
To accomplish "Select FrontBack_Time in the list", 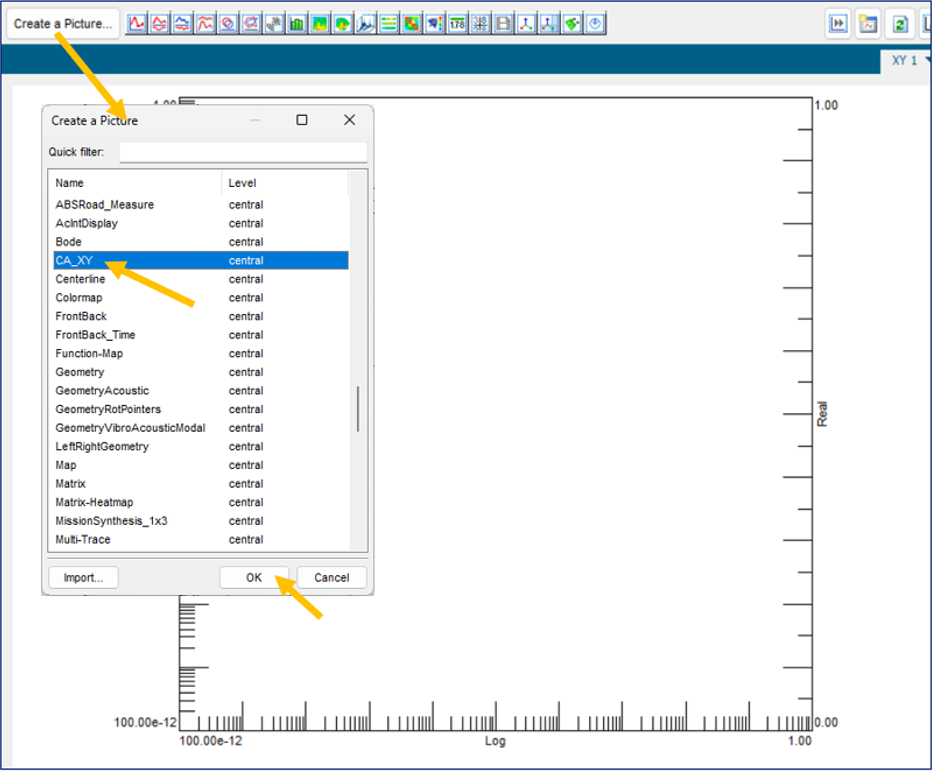I will pyautogui.click(x=201, y=335).
